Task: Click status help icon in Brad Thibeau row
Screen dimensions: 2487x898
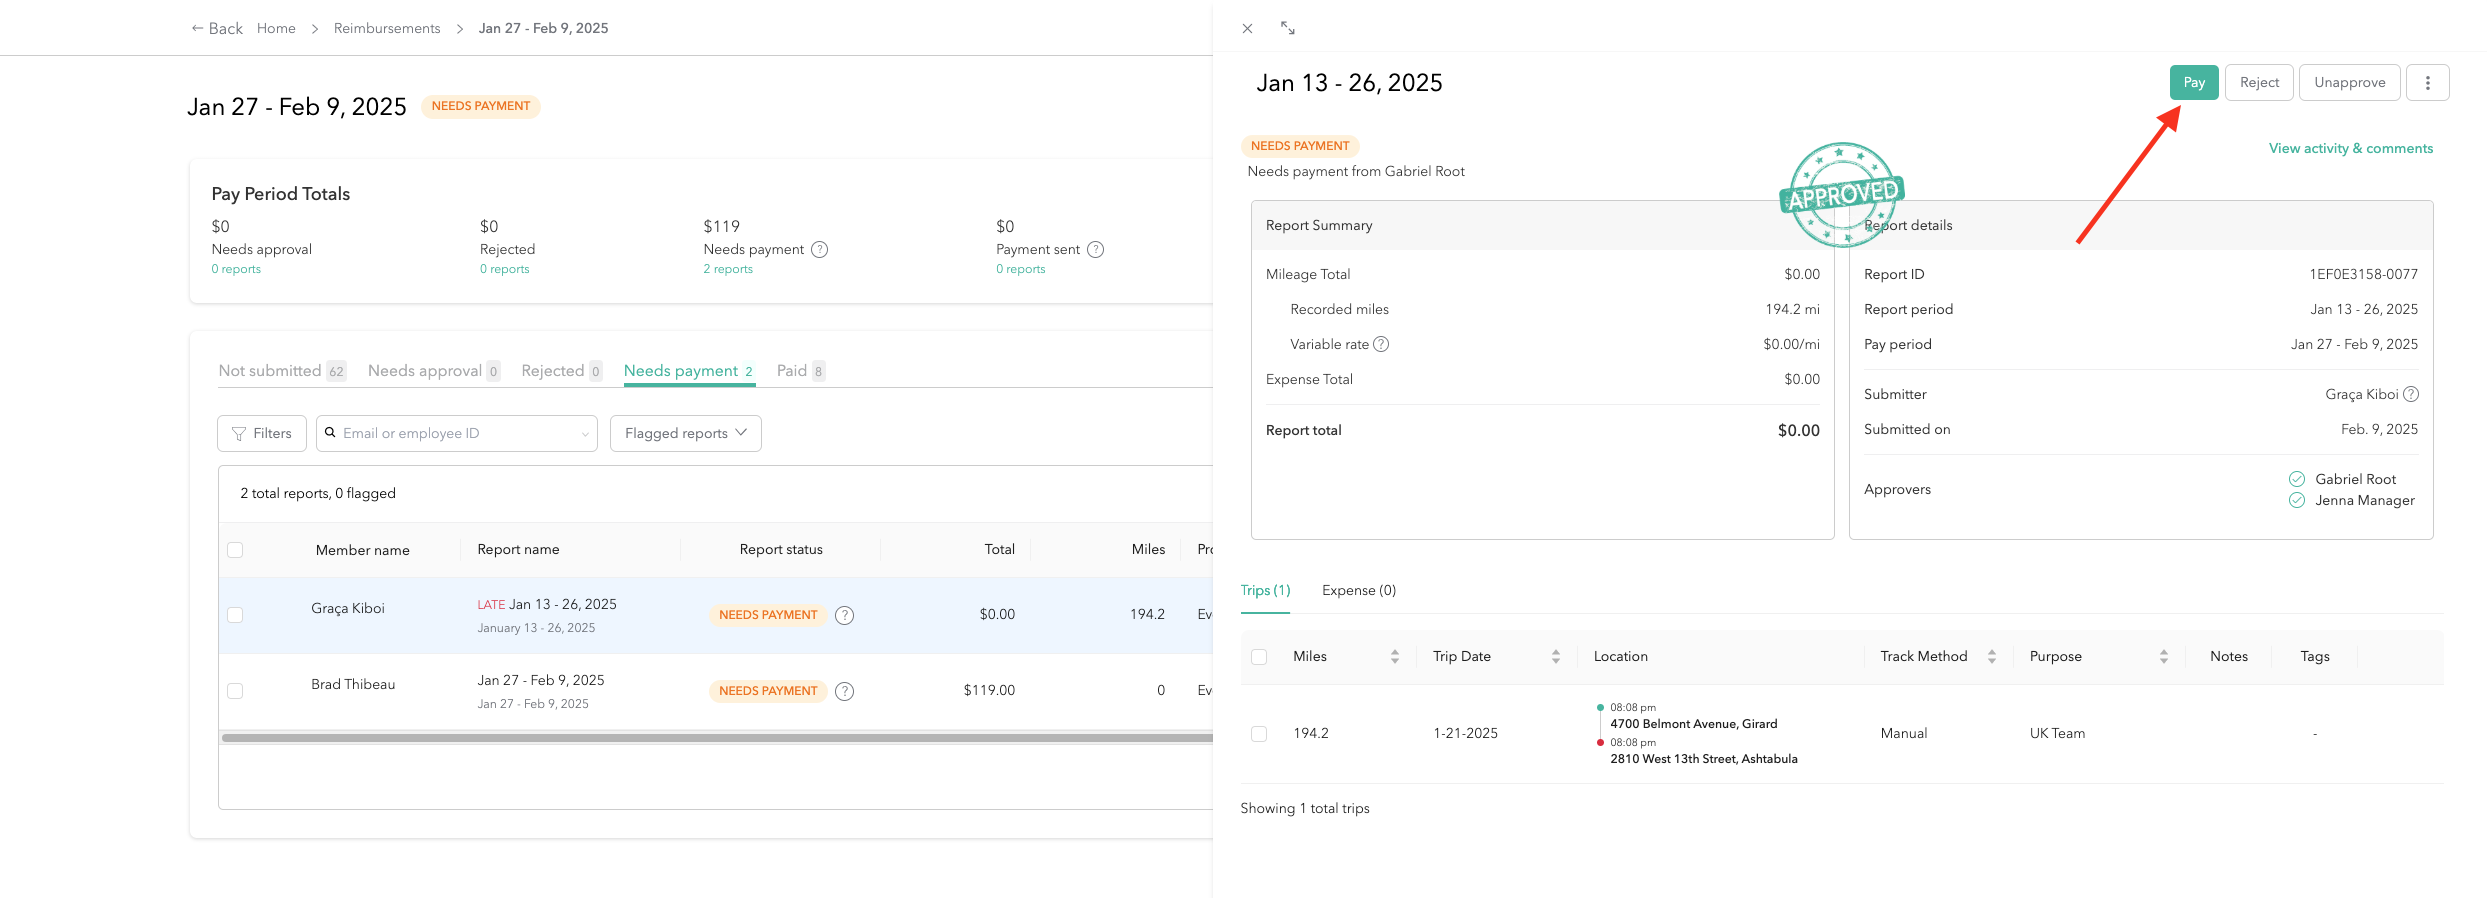Action: click(844, 691)
